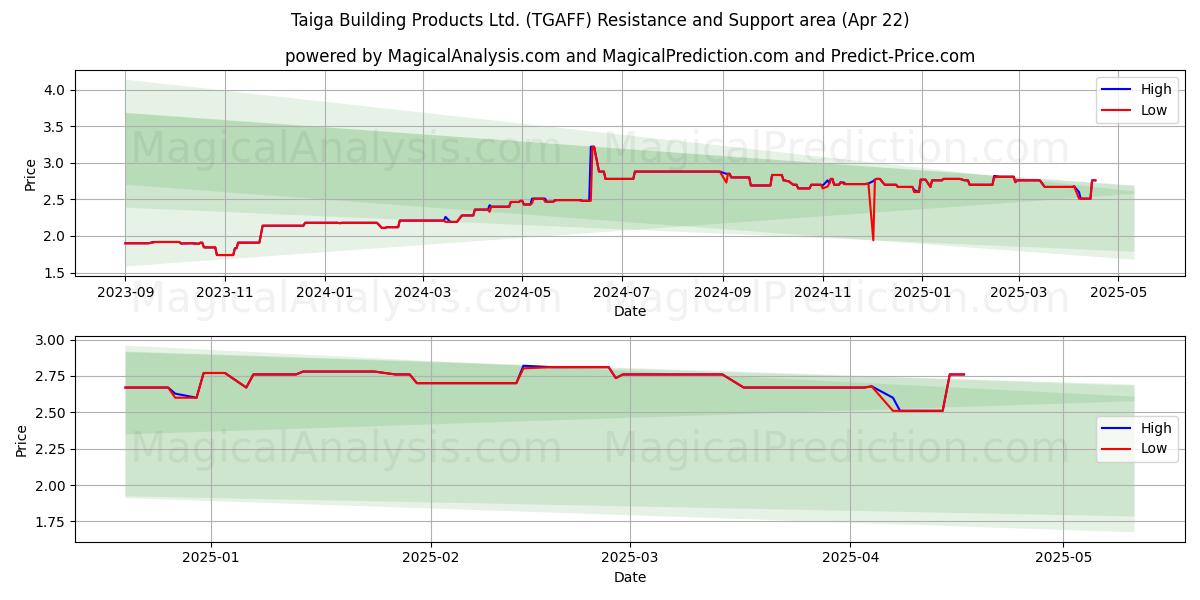Image resolution: width=1200 pixels, height=600 pixels.
Task: Click the 2024-01 x-axis label in top chart
Action: (325, 292)
